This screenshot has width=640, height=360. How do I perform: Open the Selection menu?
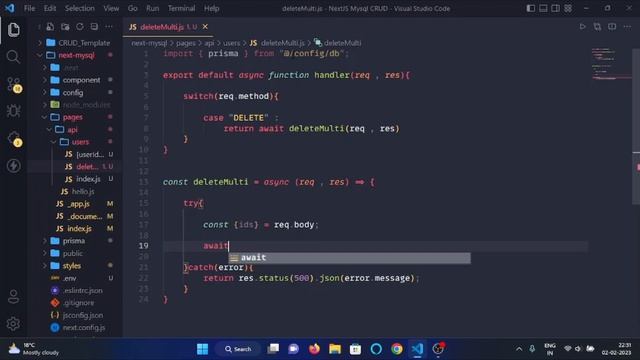(80, 8)
